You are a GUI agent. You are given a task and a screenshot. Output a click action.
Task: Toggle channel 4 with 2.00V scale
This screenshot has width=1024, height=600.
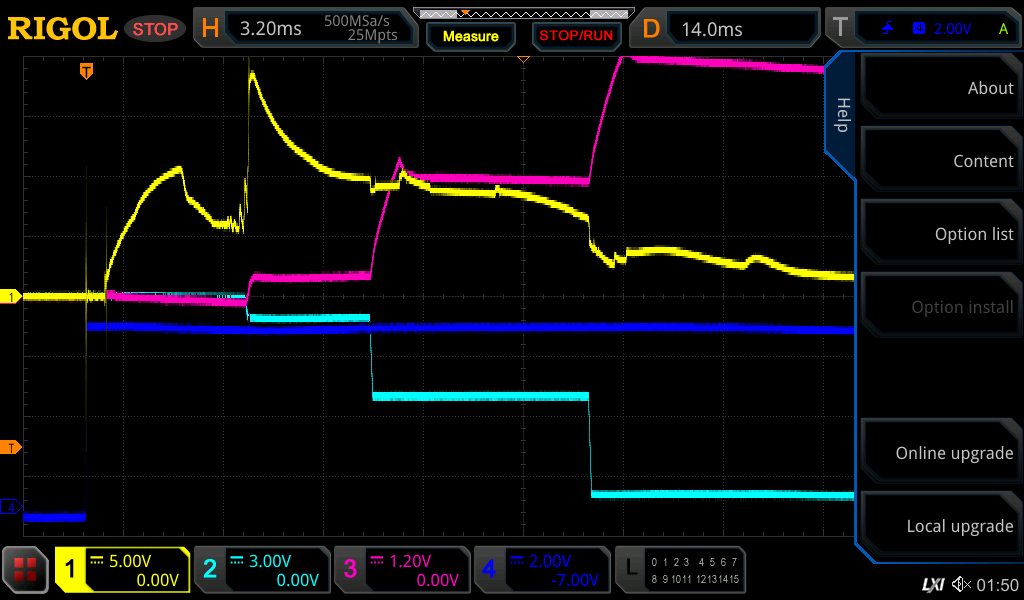(541, 570)
